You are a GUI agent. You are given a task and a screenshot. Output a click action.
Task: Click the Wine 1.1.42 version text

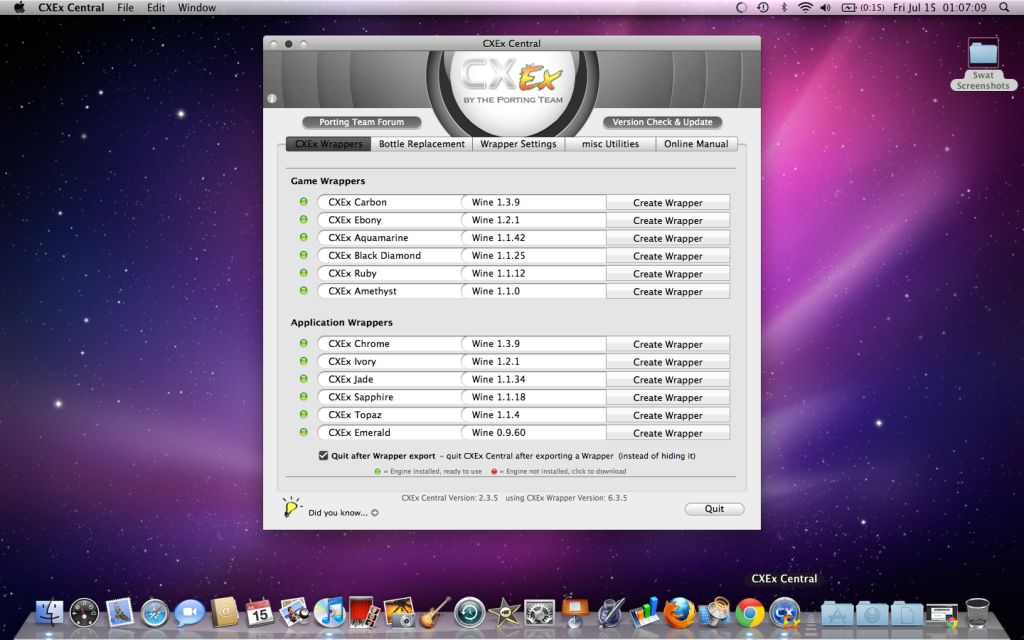[498, 238]
